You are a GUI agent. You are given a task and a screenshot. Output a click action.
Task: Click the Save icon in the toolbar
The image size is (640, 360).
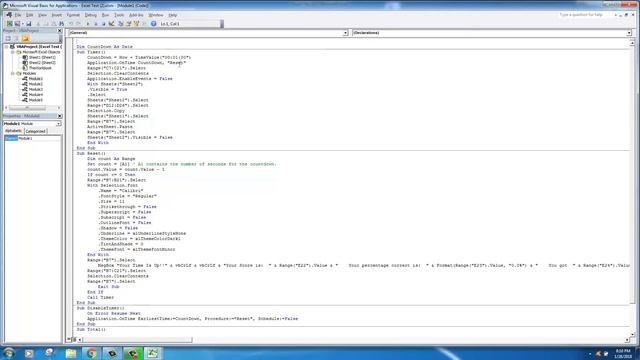pyautogui.click(x=29, y=24)
